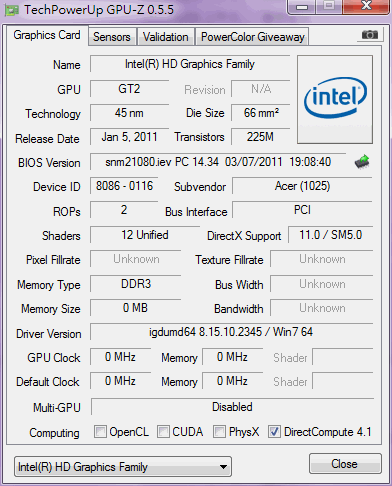Toggle the PhysX checkbox
The image size is (392, 486).
[219, 431]
